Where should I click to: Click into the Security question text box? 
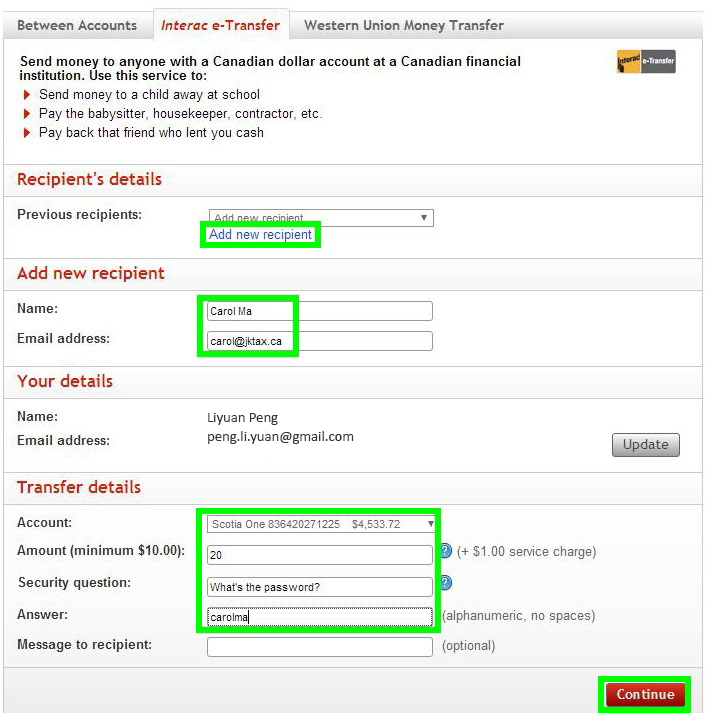(x=320, y=586)
